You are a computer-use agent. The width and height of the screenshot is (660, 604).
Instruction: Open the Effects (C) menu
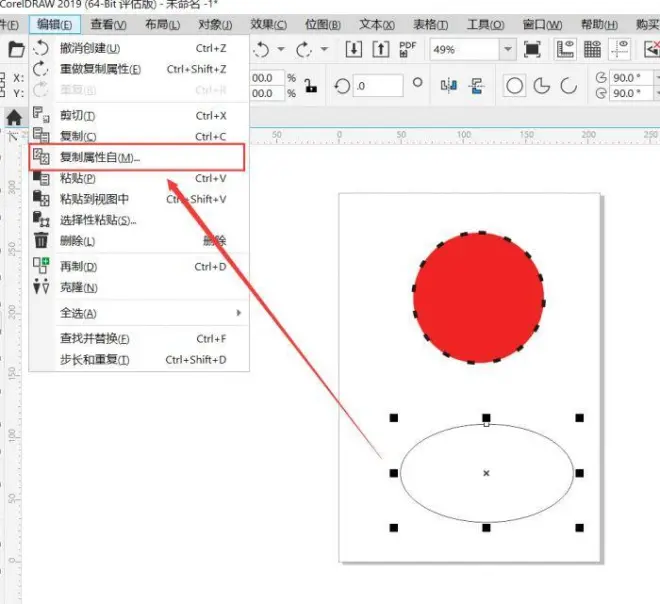[269, 25]
